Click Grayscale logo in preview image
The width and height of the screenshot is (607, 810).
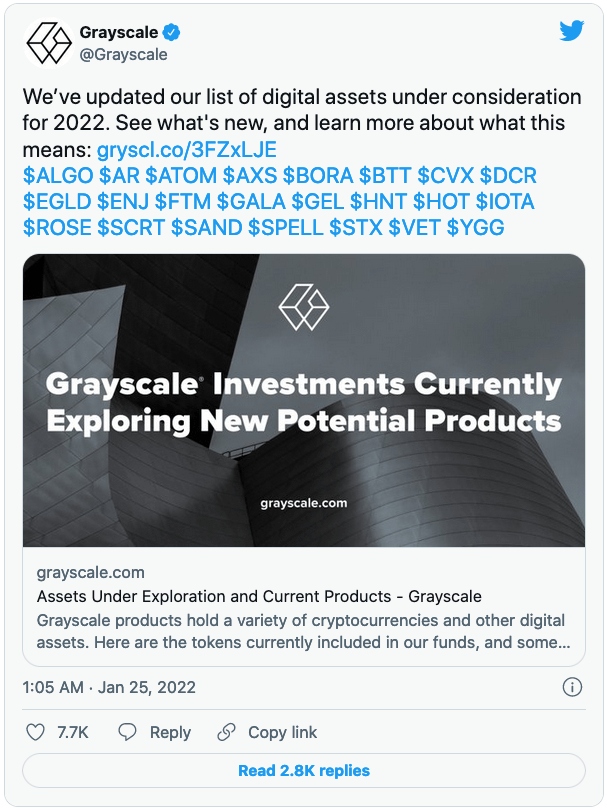coord(304,307)
